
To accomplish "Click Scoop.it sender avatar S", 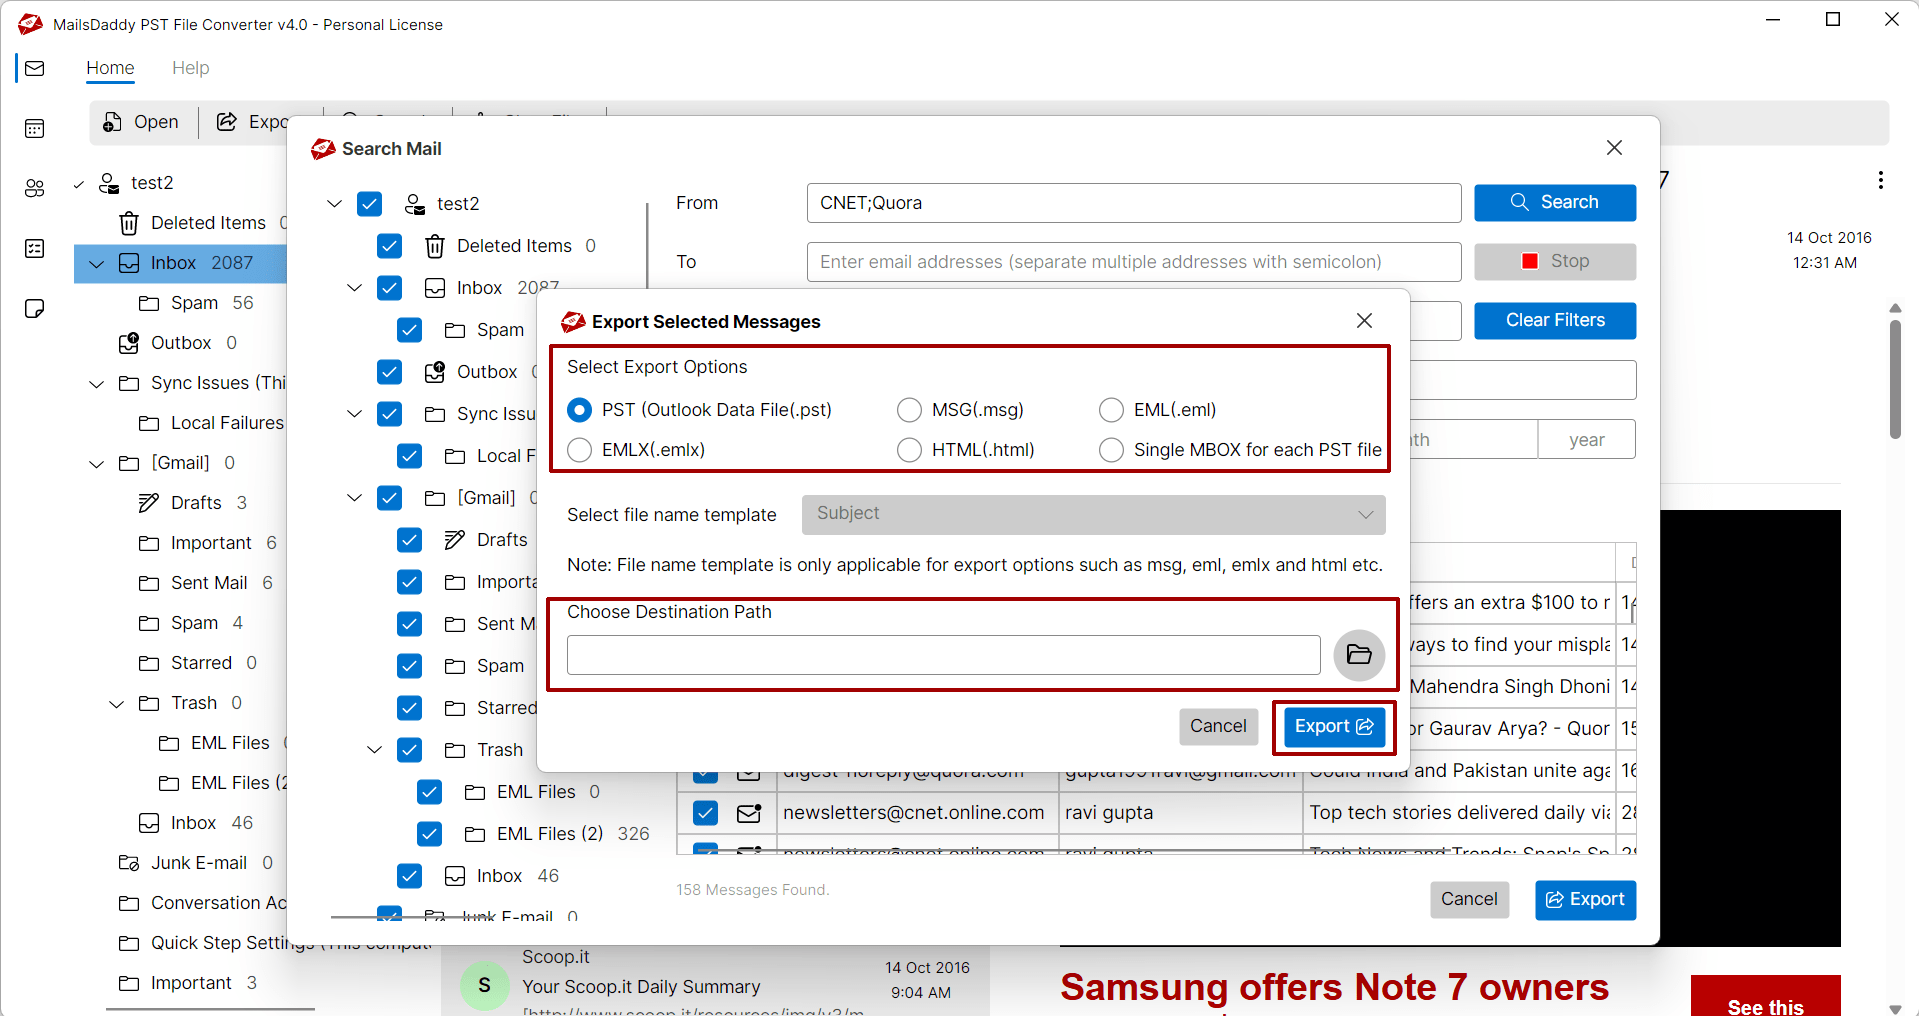I will tap(484, 985).
